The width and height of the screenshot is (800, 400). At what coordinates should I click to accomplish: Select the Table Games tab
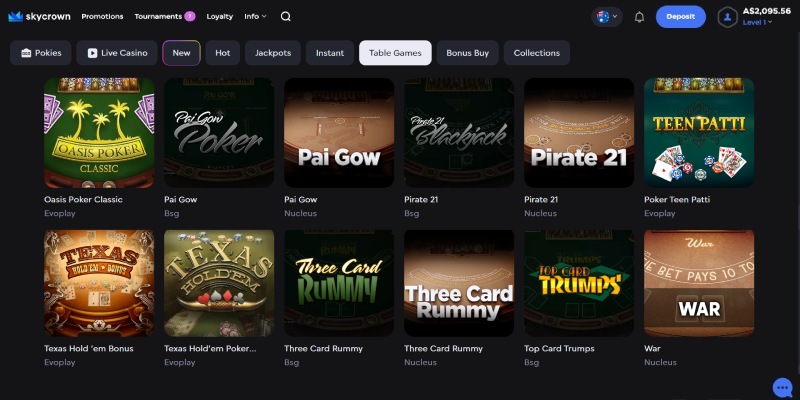tap(395, 53)
